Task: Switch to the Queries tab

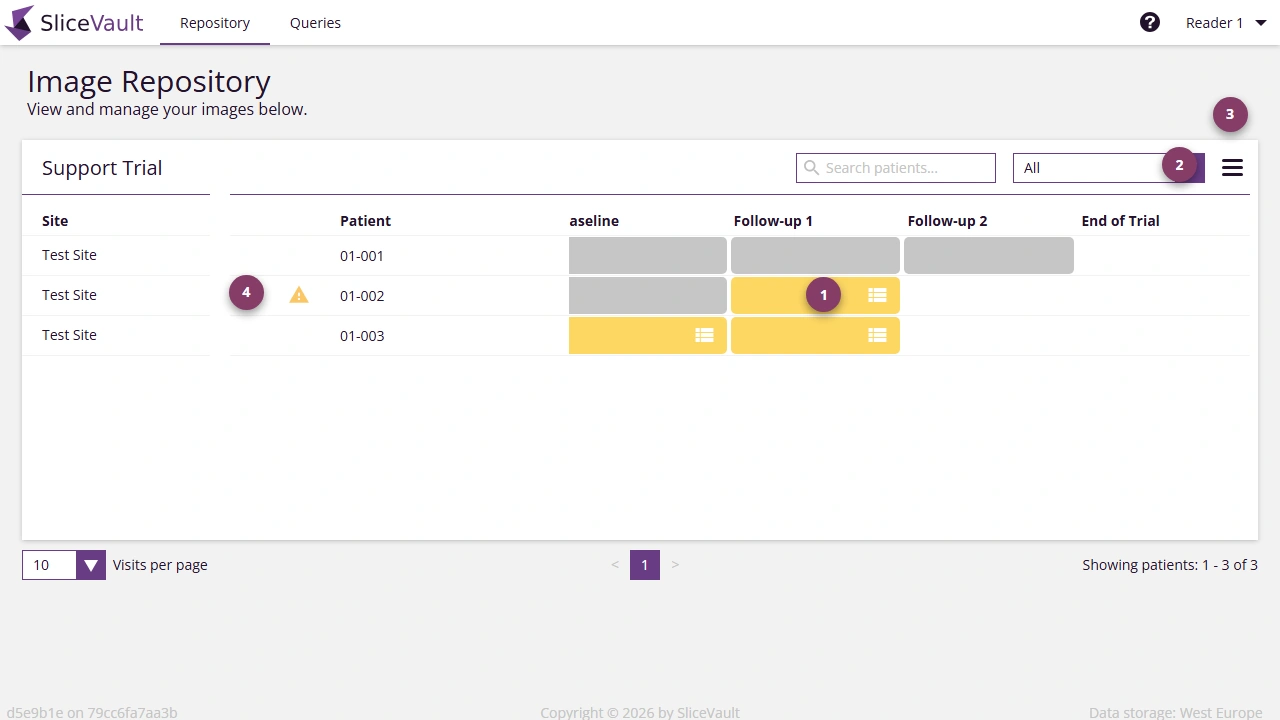Action: (x=315, y=23)
